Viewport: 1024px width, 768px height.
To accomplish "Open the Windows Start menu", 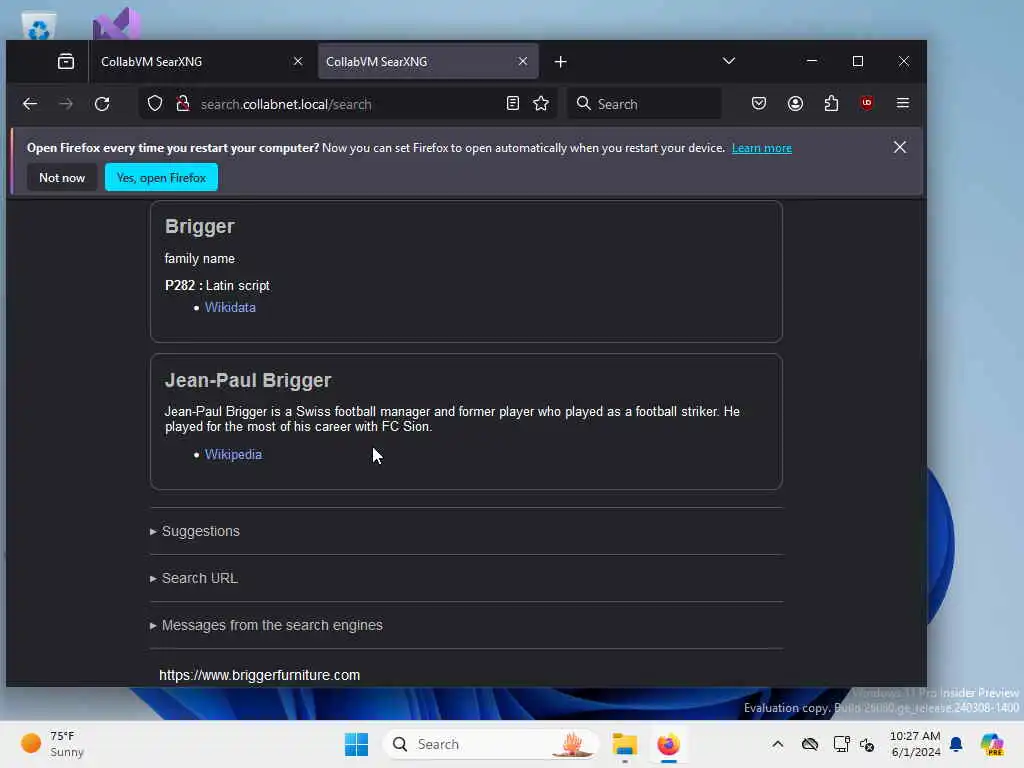I will [x=356, y=744].
